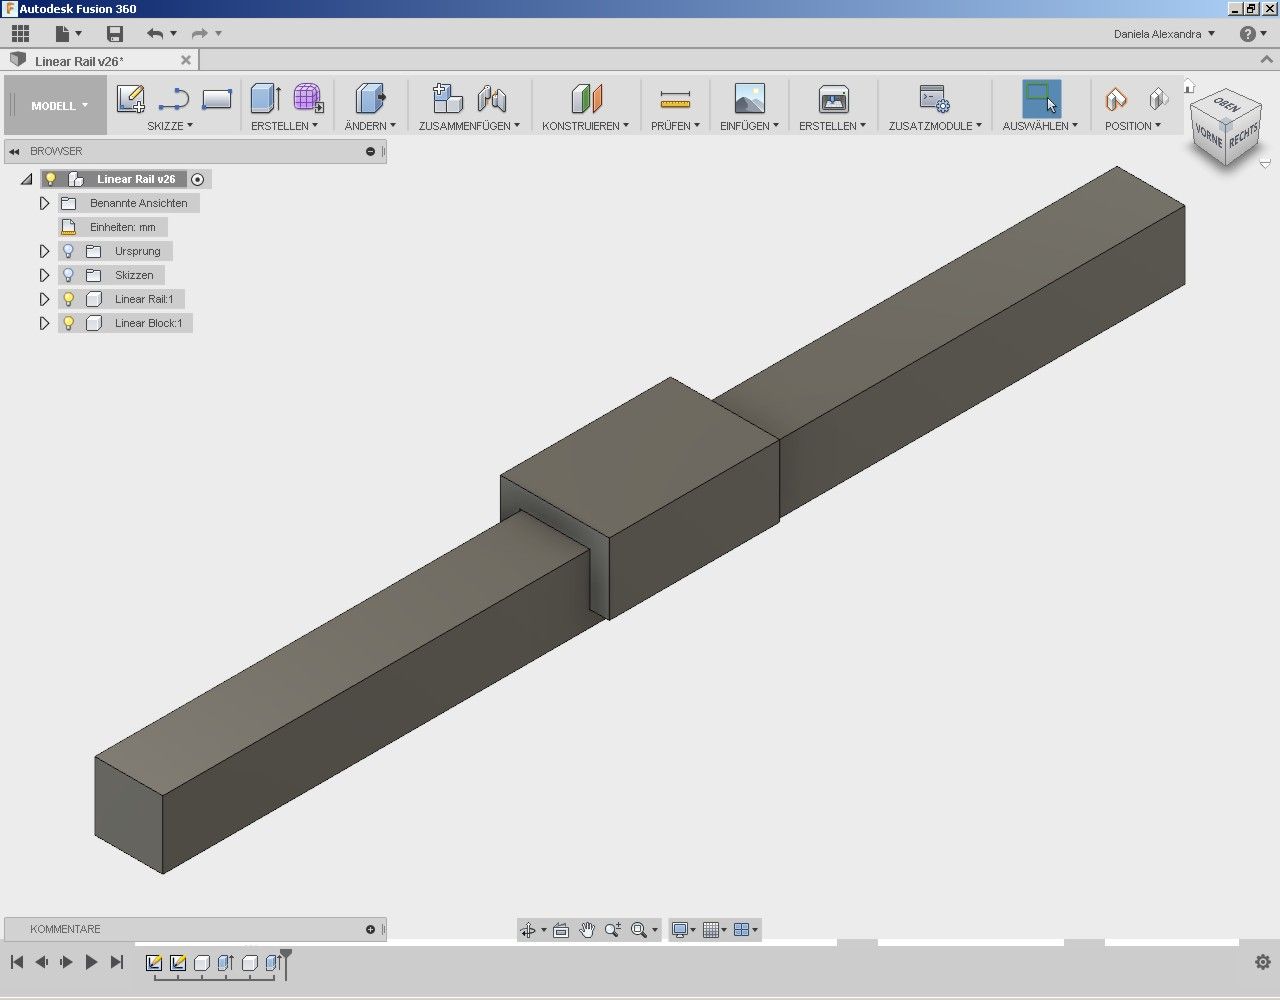Click the VORNE face of view cube

pyautogui.click(x=1209, y=138)
